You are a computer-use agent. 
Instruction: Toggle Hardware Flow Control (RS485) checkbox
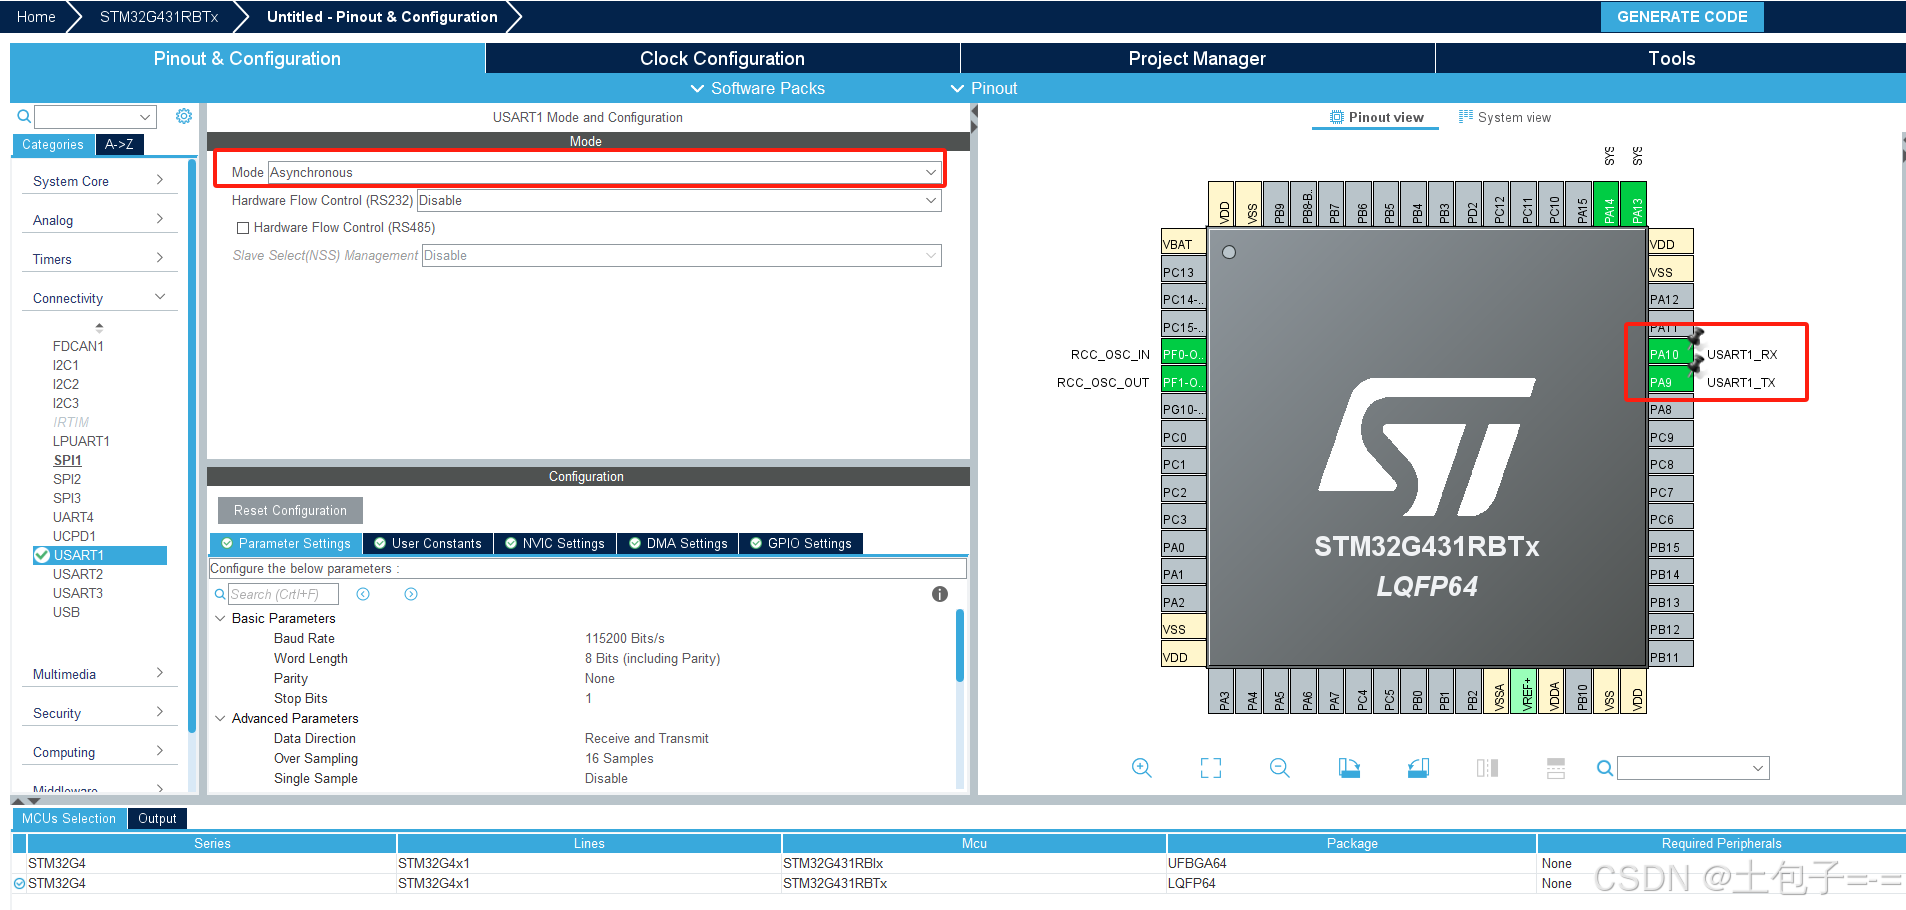tap(242, 228)
